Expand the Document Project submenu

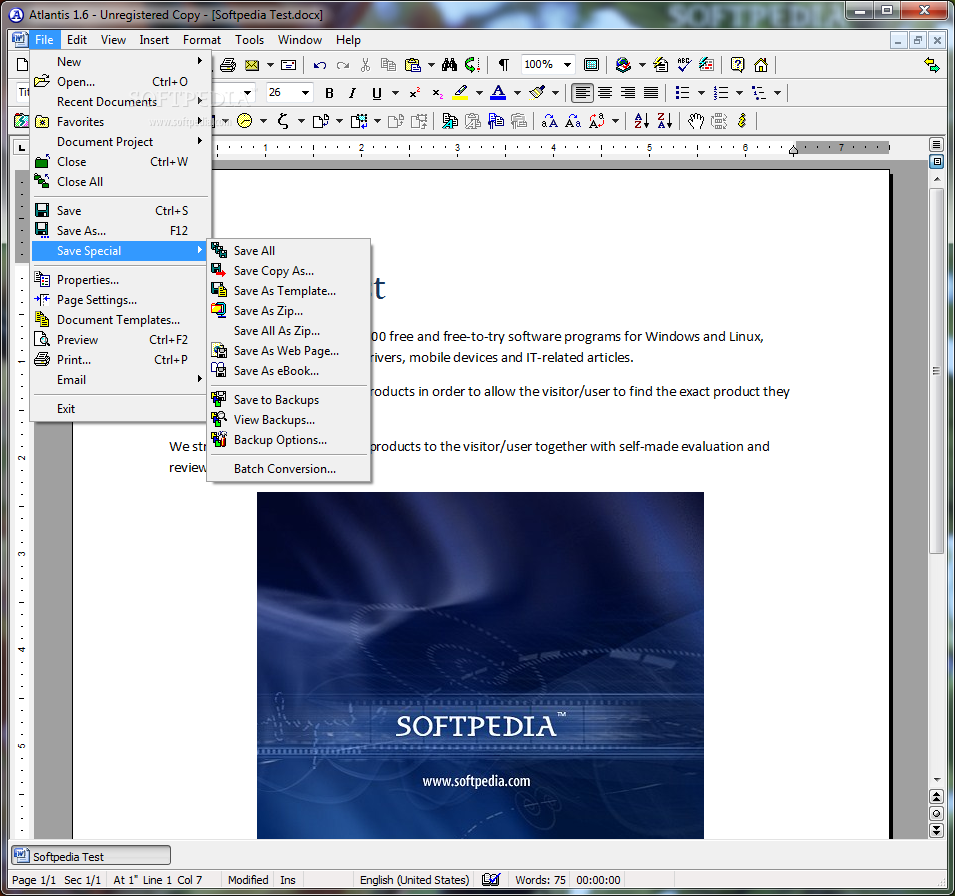[120, 141]
